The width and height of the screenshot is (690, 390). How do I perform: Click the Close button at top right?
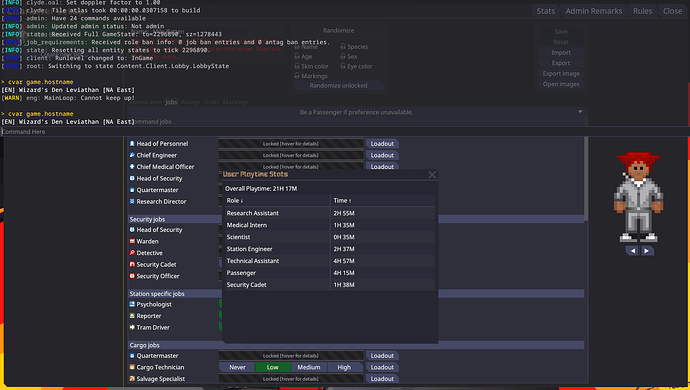[672, 11]
